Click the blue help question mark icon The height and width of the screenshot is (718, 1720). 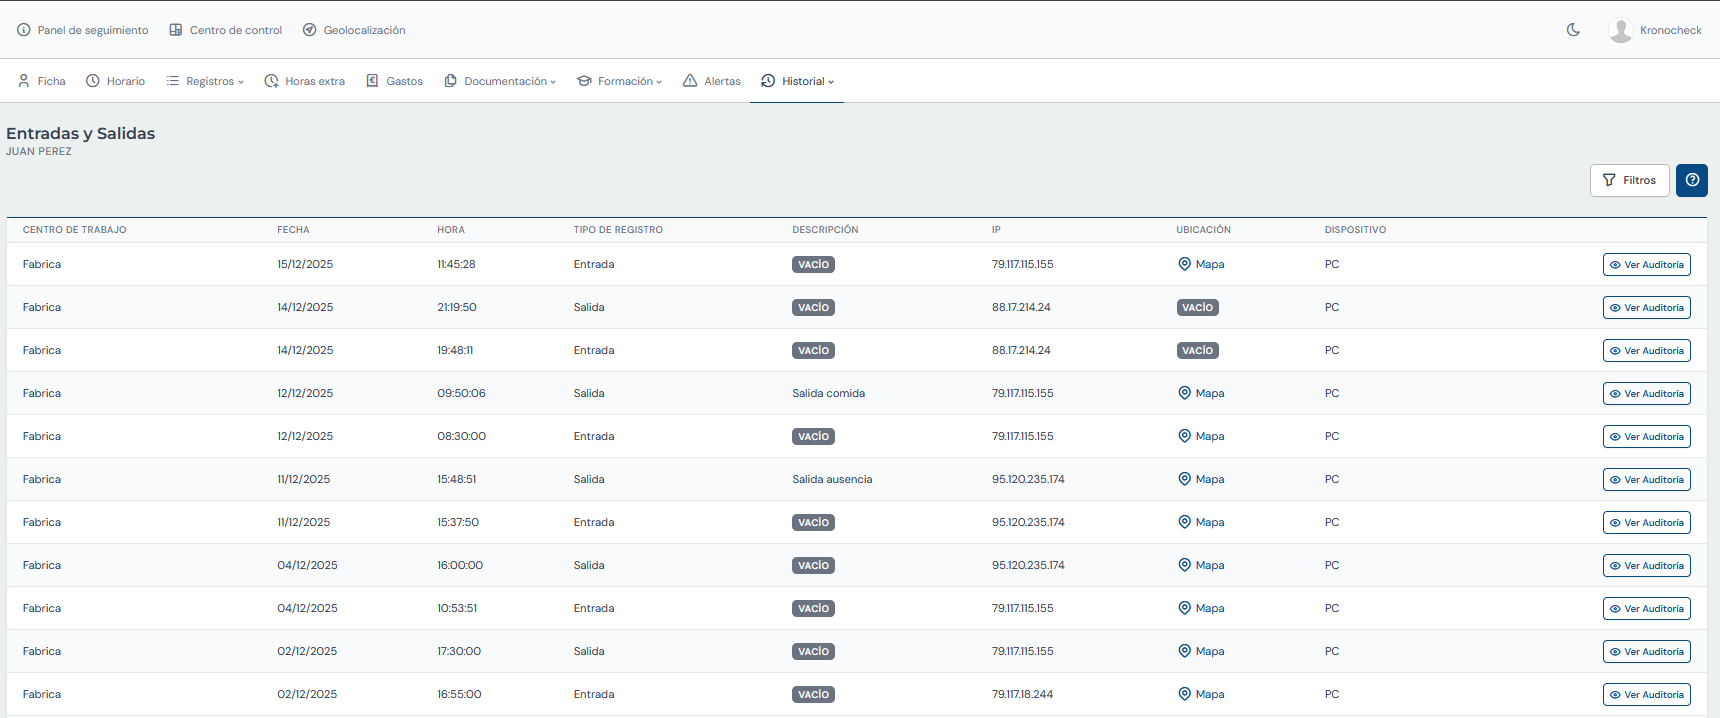(x=1692, y=180)
